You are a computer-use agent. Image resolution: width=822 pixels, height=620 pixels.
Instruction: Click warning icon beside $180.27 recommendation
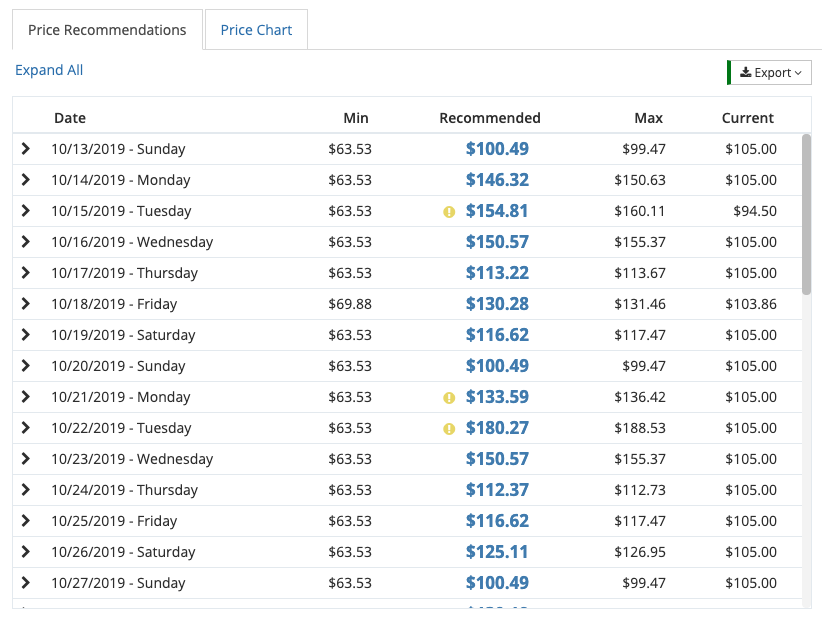tap(449, 429)
